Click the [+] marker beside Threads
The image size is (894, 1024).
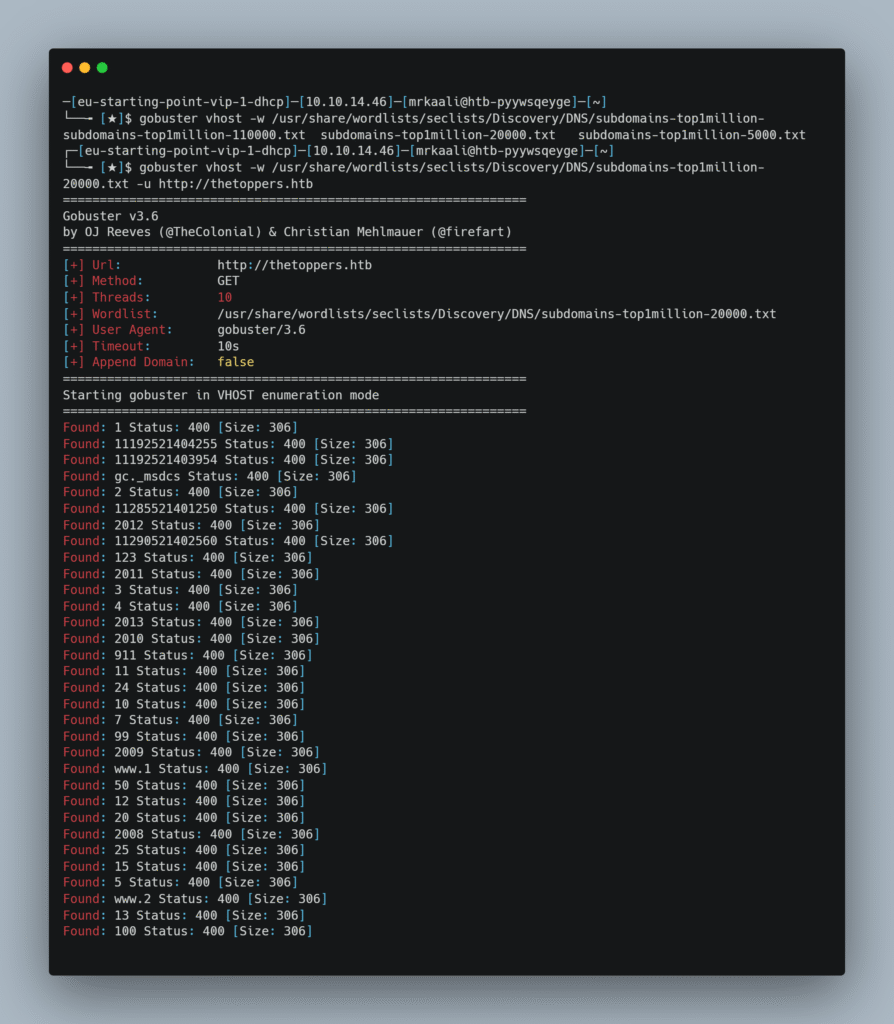[74, 297]
